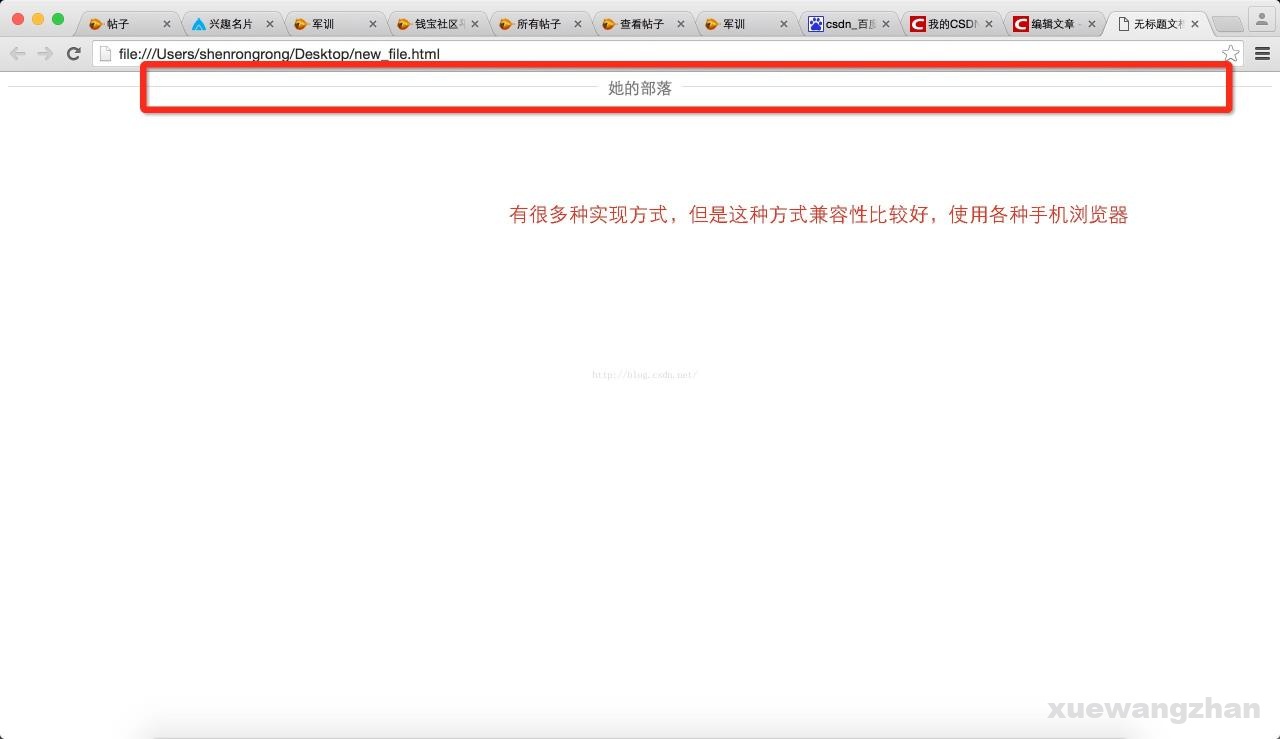This screenshot has width=1280, height=739.
Task: Open a new tab with the new-tab button
Action: tap(1227, 24)
